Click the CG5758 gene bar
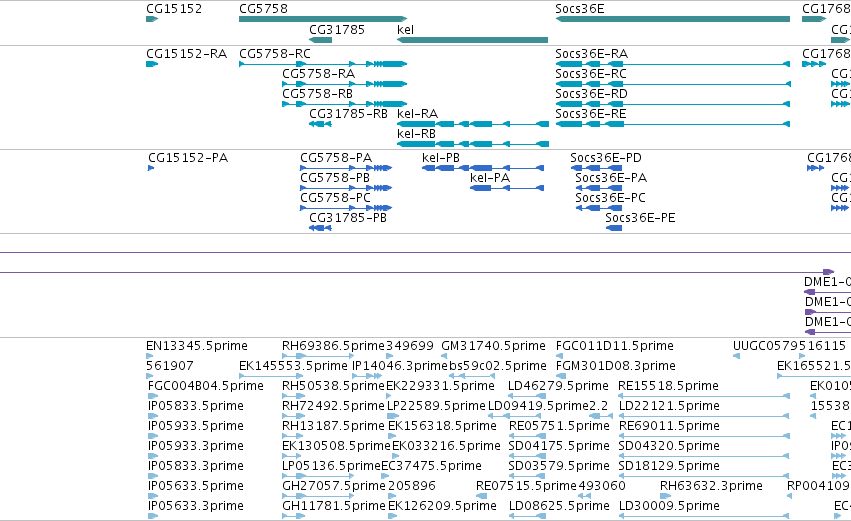851x521 pixels. pos(323,19)
